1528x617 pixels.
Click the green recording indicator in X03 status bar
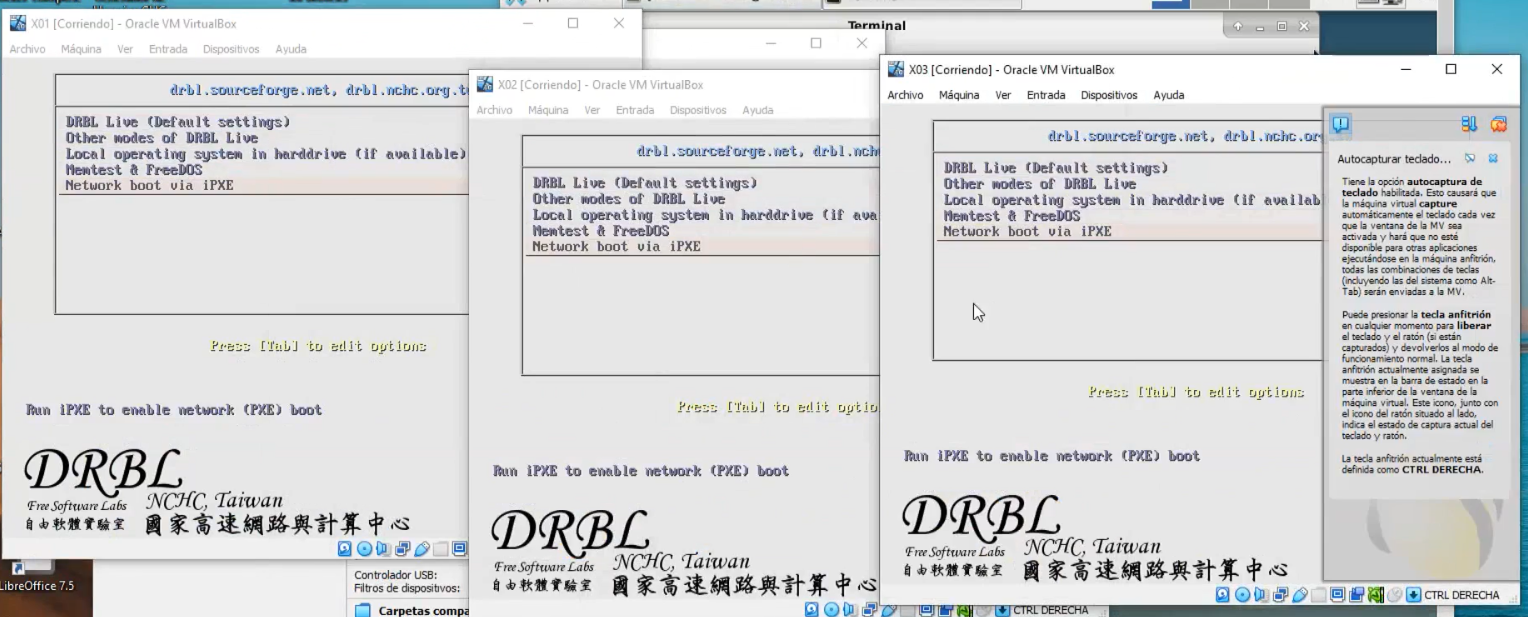(x=1376, y=595)
